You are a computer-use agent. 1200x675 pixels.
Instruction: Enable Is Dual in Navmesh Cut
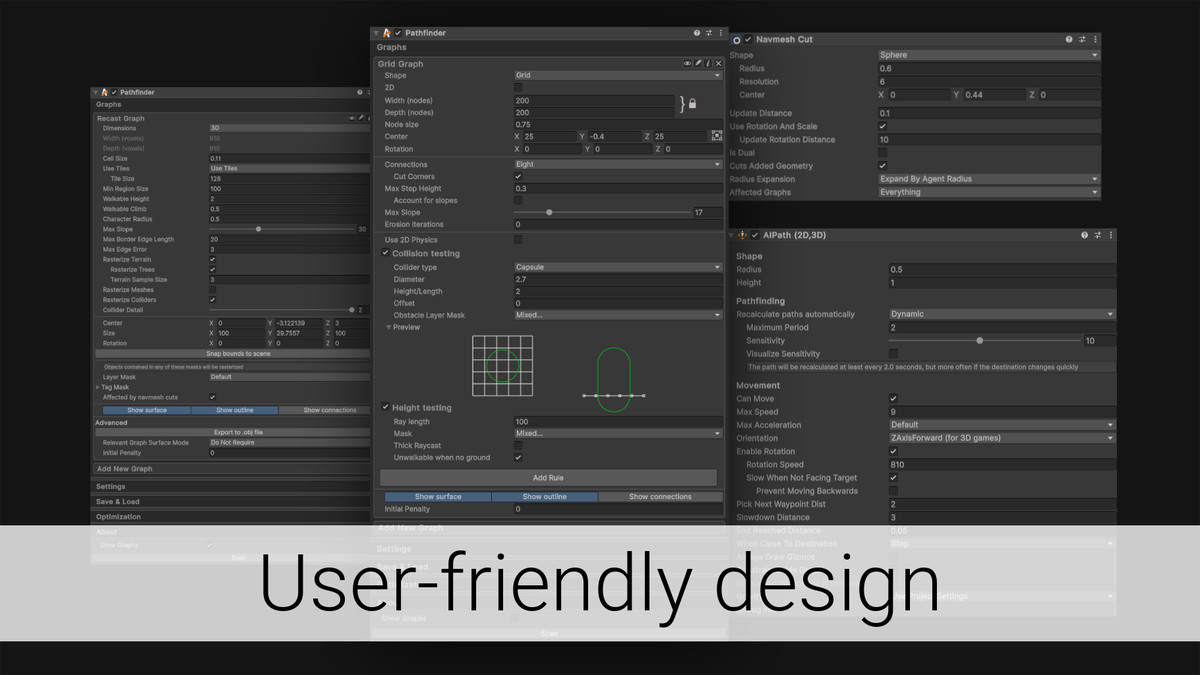[x=883, y=153]
